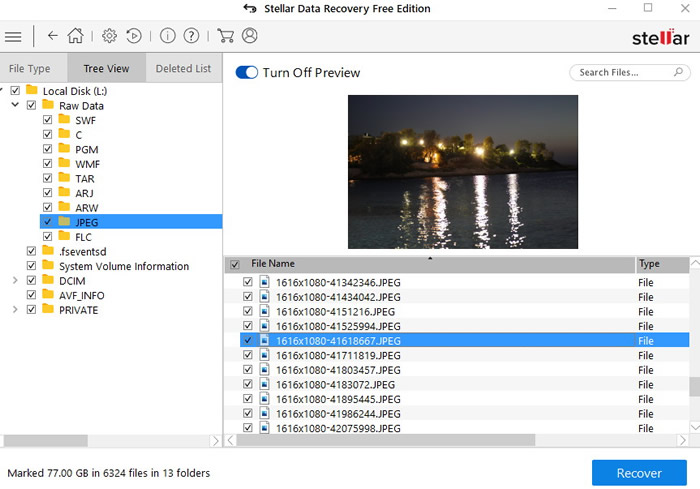
Task: Click the Recover button
Action: [x=638, y=473]
